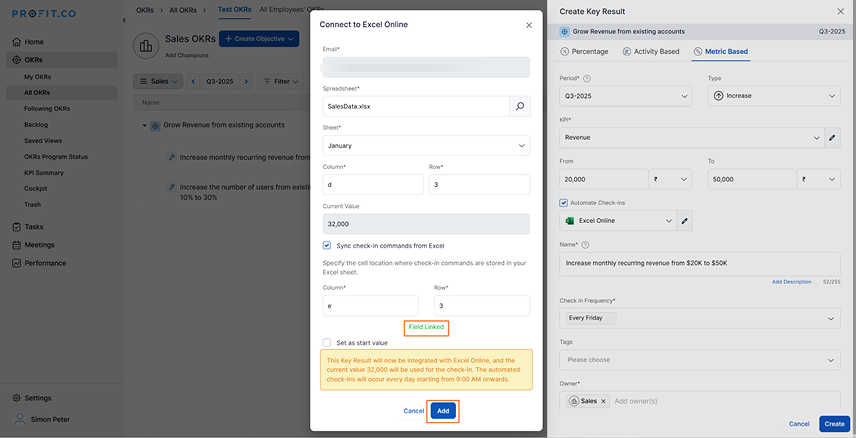Click the Sales OKRs chart icon
Image resolution: width=856 pixels, height=438 pixels.
(146, 46)
